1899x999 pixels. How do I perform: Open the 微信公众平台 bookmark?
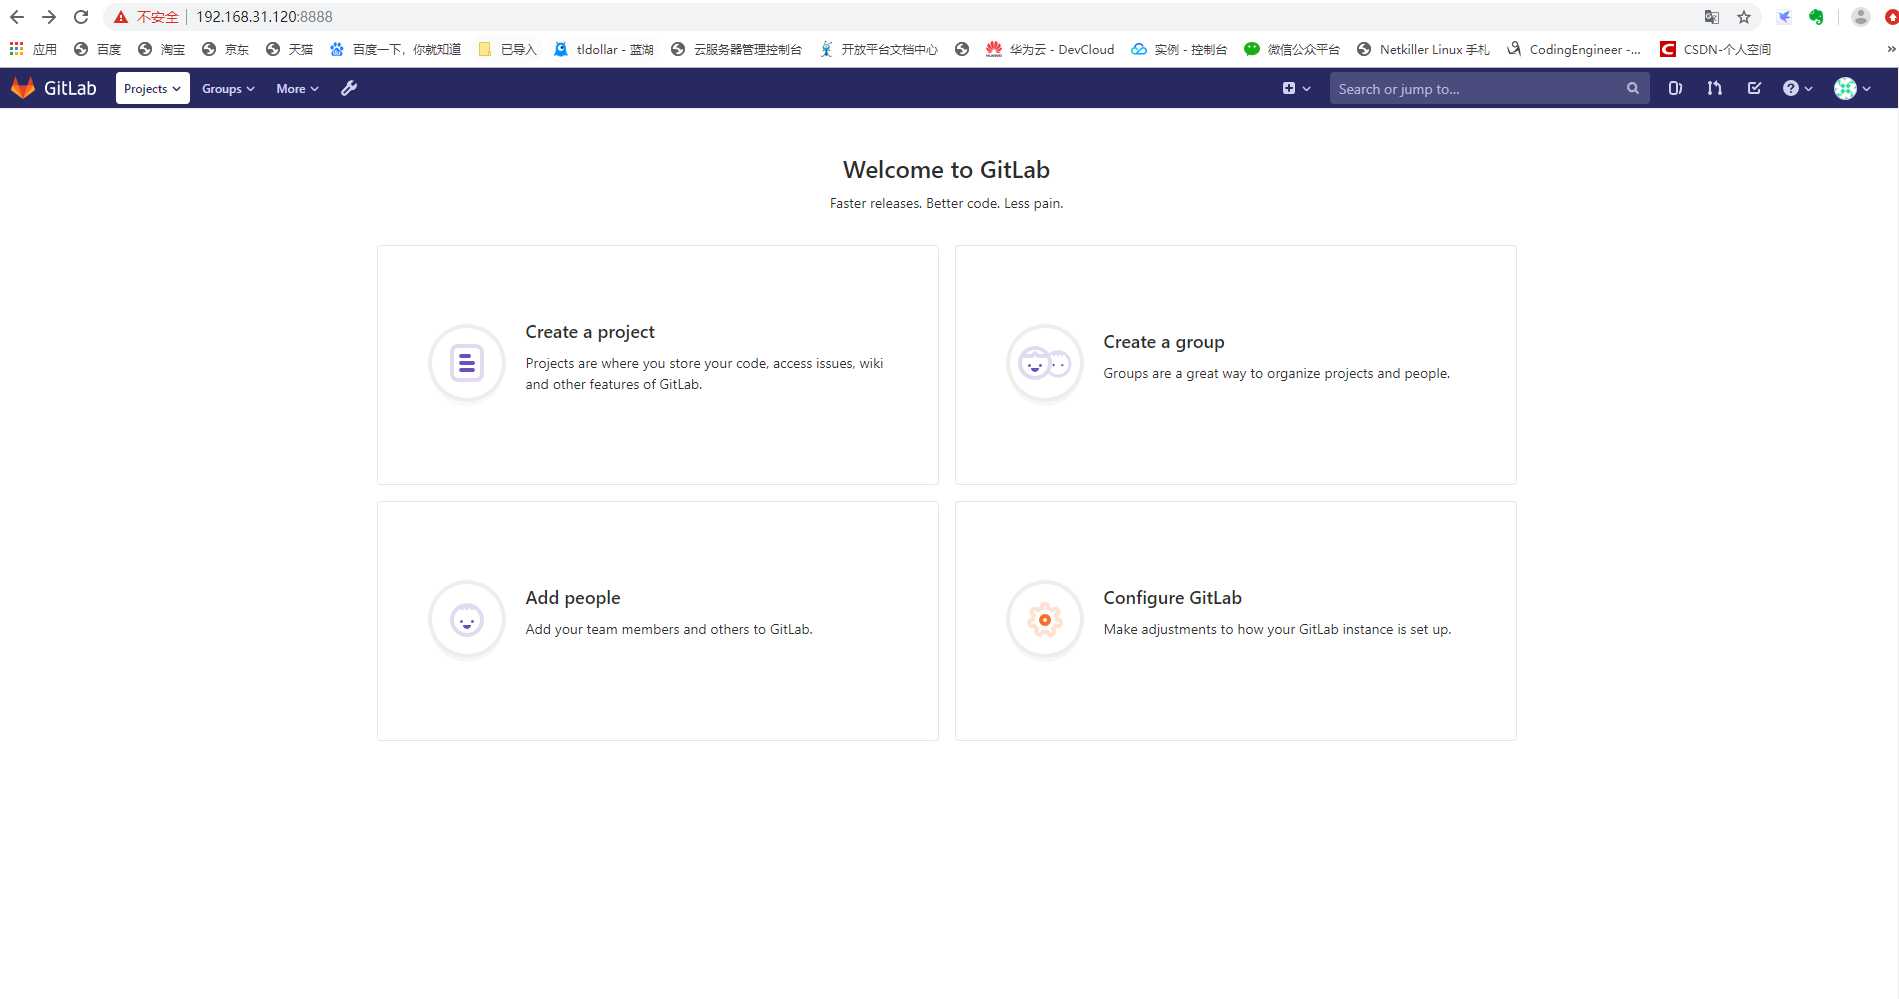coord(1292,49)
